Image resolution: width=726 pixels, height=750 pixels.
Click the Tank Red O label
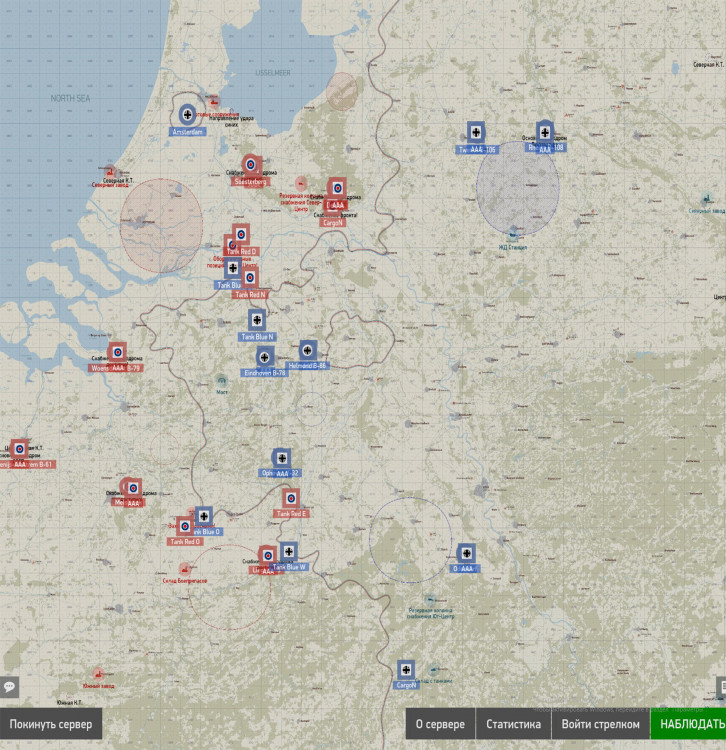pos(185,541)
